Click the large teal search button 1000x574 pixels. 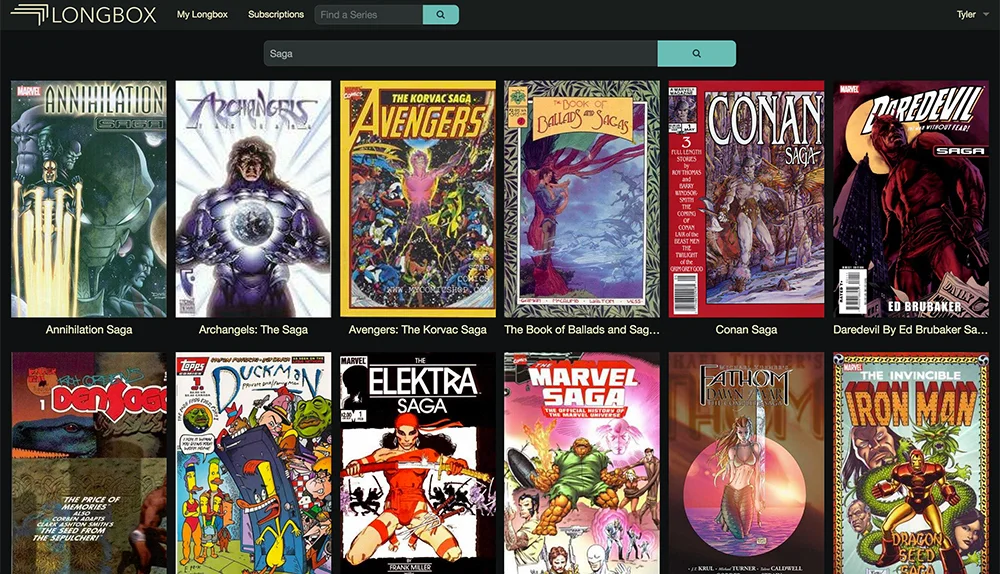[x=696, y=54]
